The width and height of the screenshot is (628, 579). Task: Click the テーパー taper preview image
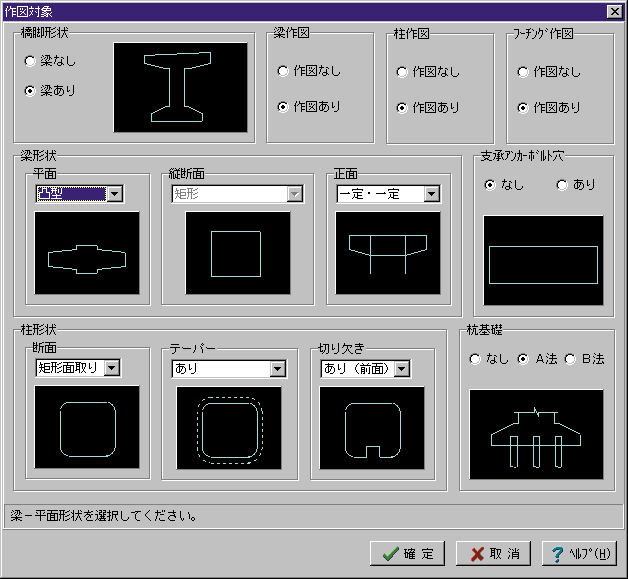pyautogui.click(x=230, y=427)
